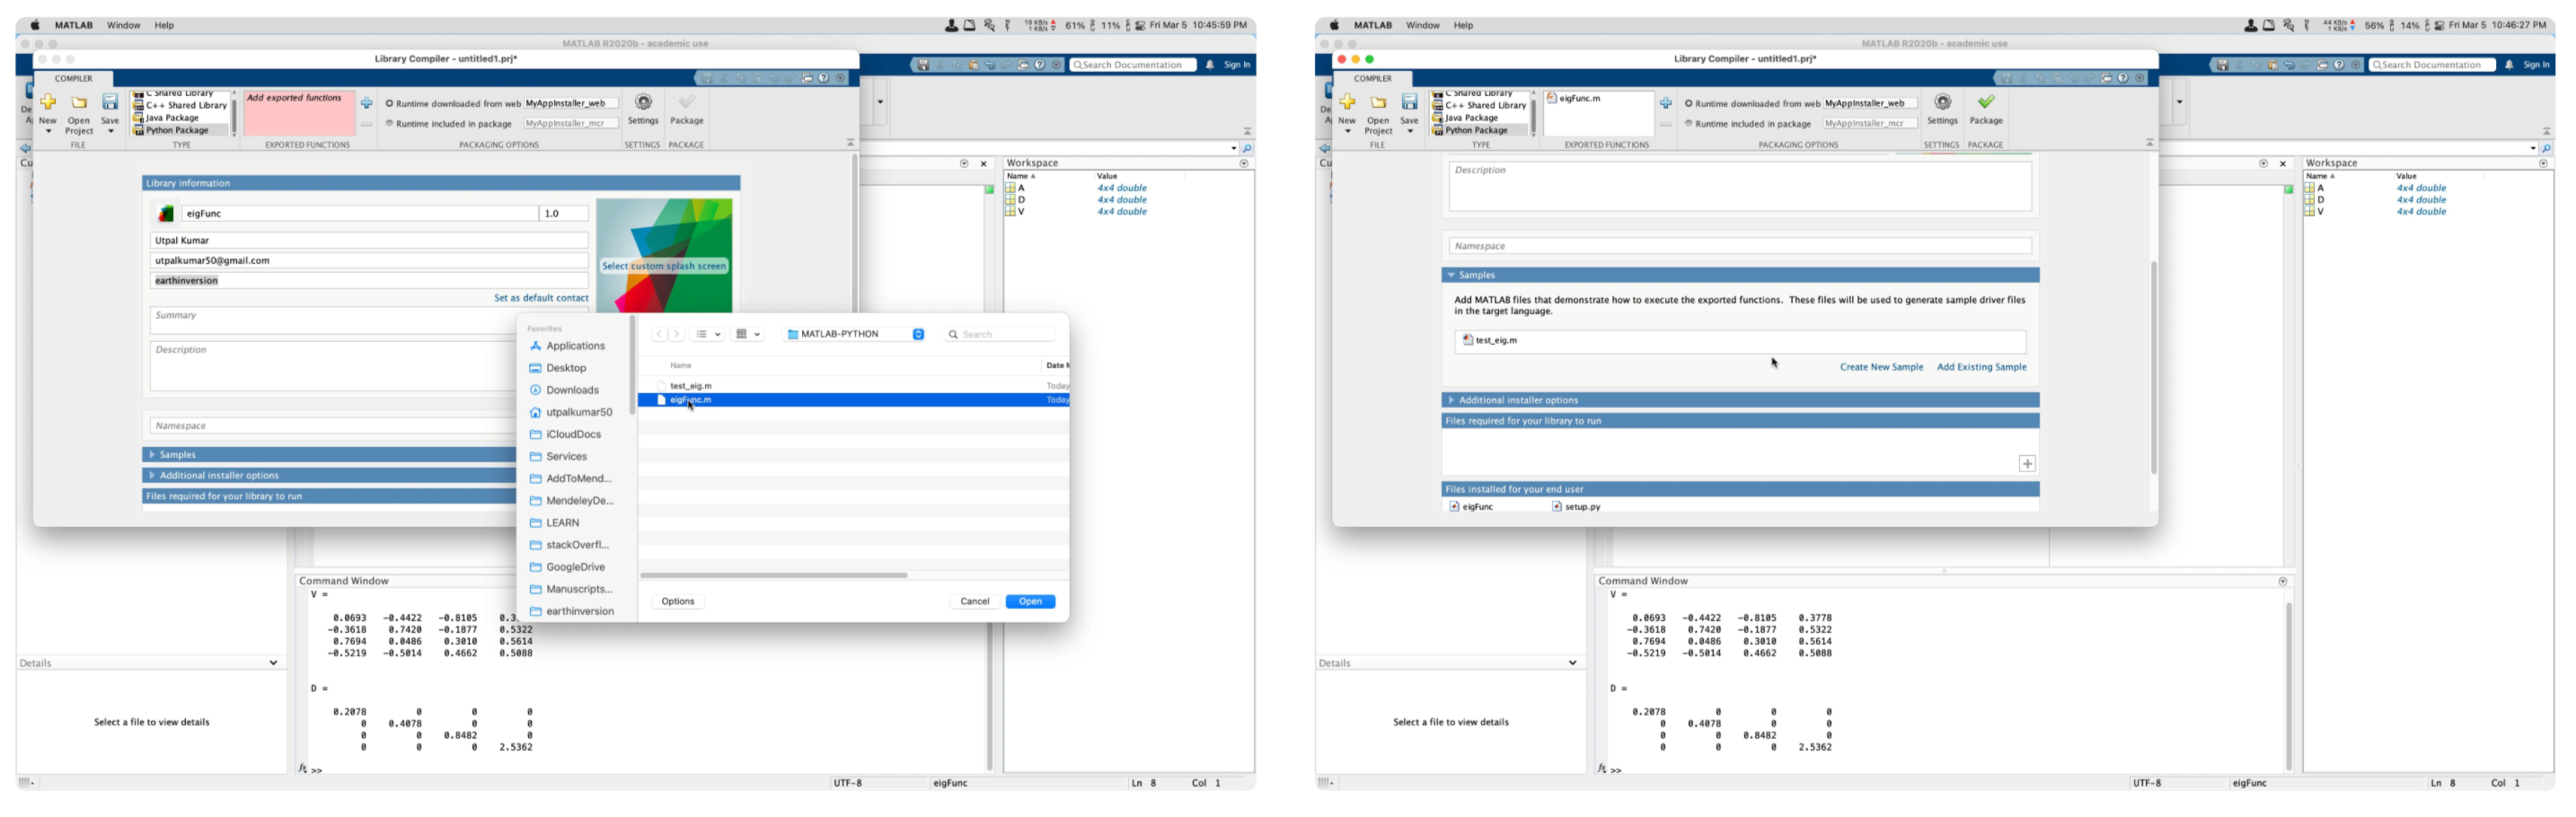Click the Options button in file dialog
The image size is (2576, 817).
(678, 602)
